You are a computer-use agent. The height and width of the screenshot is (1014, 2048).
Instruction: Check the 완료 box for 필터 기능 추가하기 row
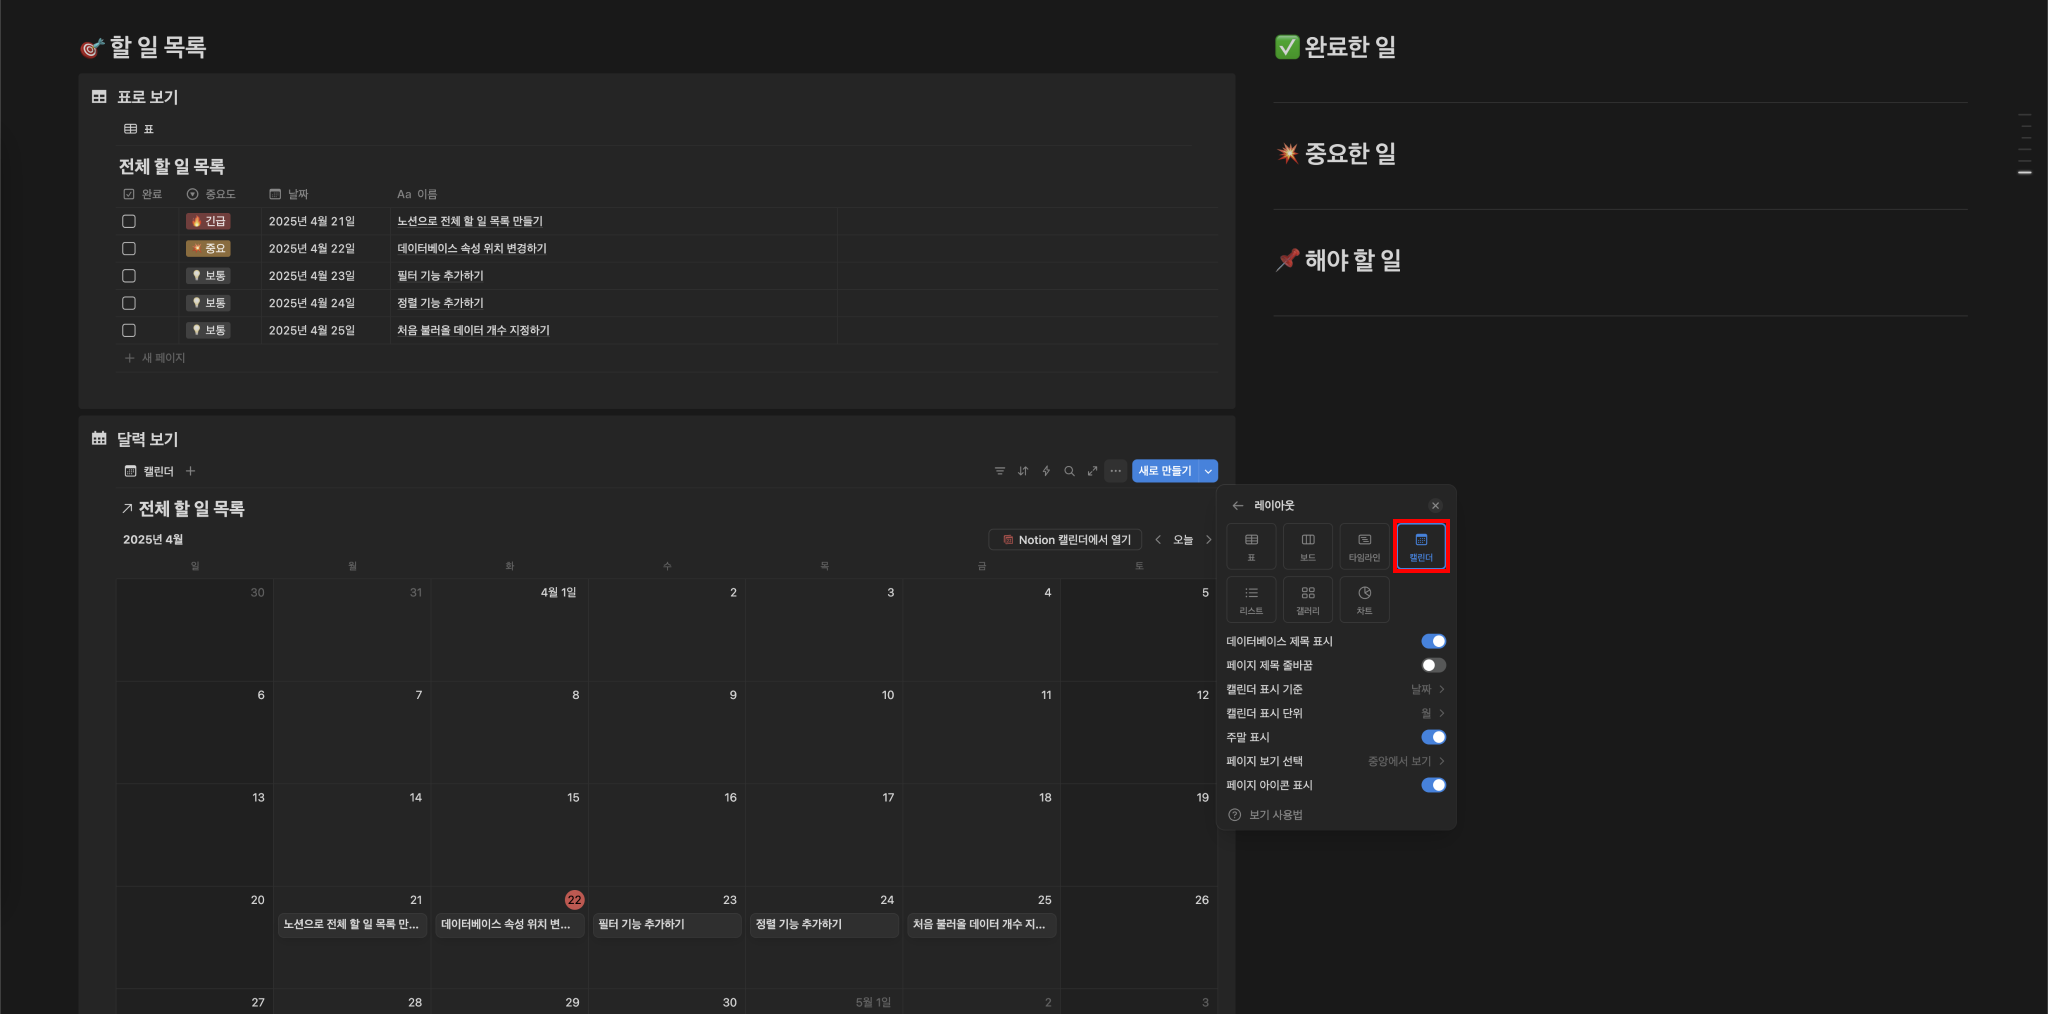coord(129,275)
